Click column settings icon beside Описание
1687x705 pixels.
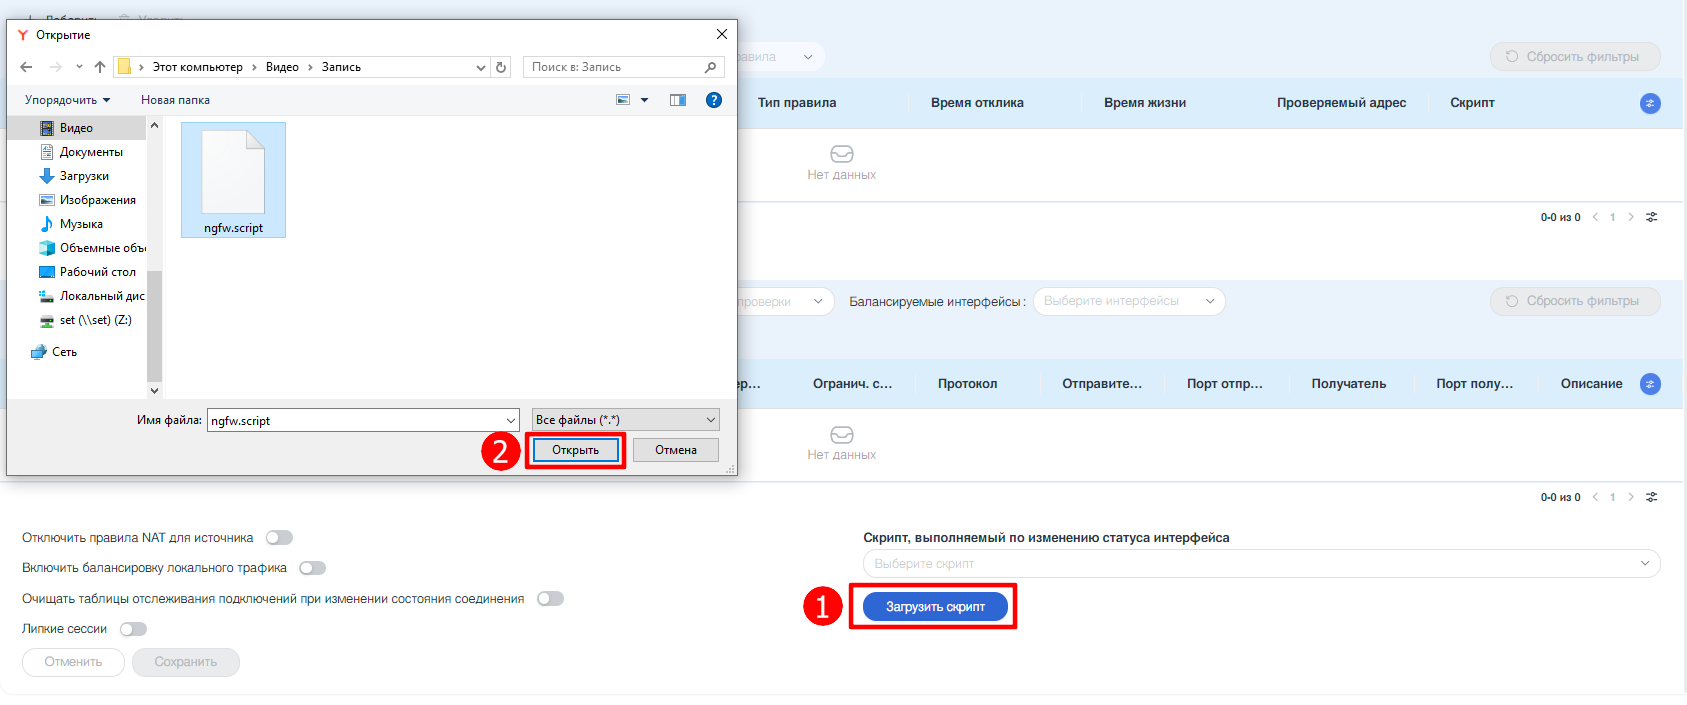click(x=1650, y=384)
